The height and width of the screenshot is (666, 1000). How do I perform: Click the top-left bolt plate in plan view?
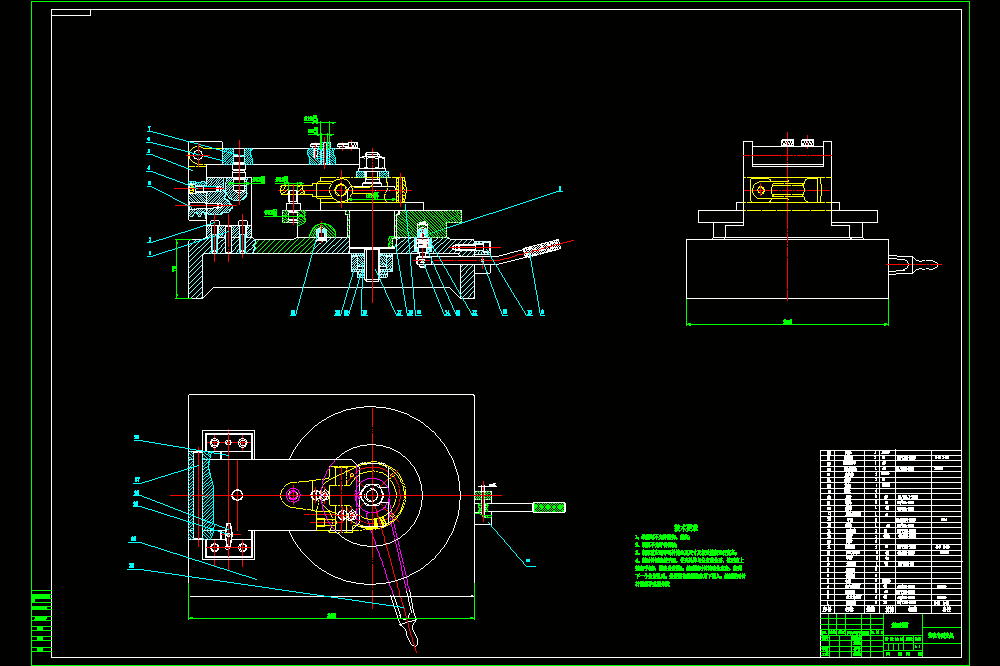tap(228, 443)
